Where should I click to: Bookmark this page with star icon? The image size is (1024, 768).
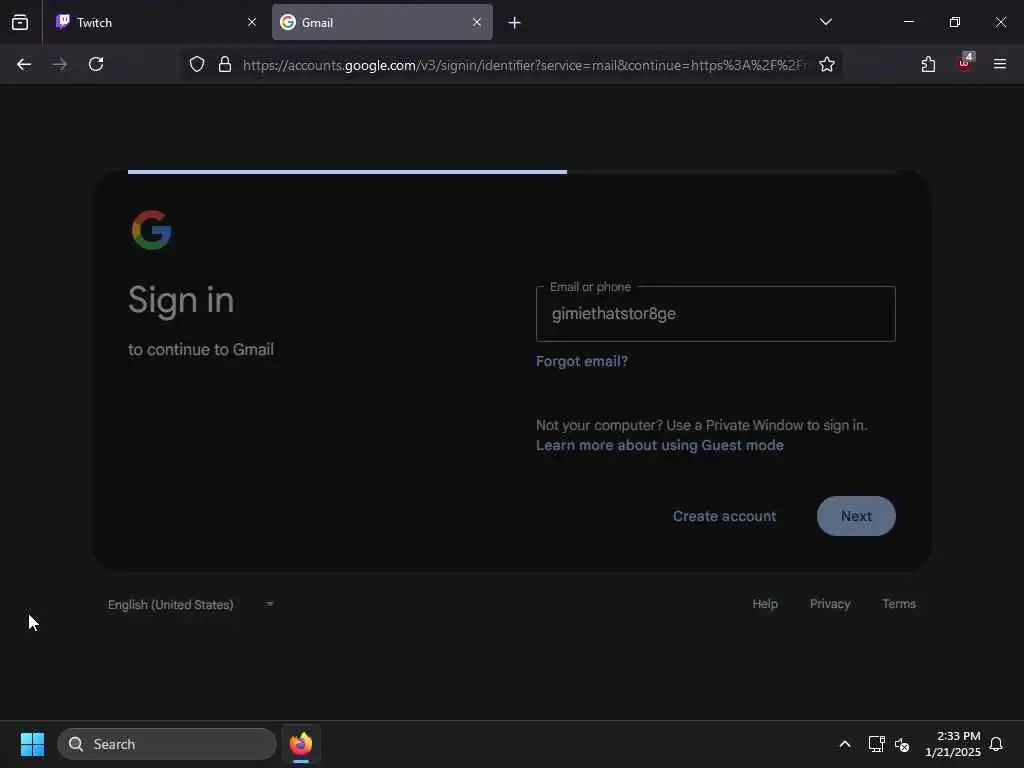point(827,64)
